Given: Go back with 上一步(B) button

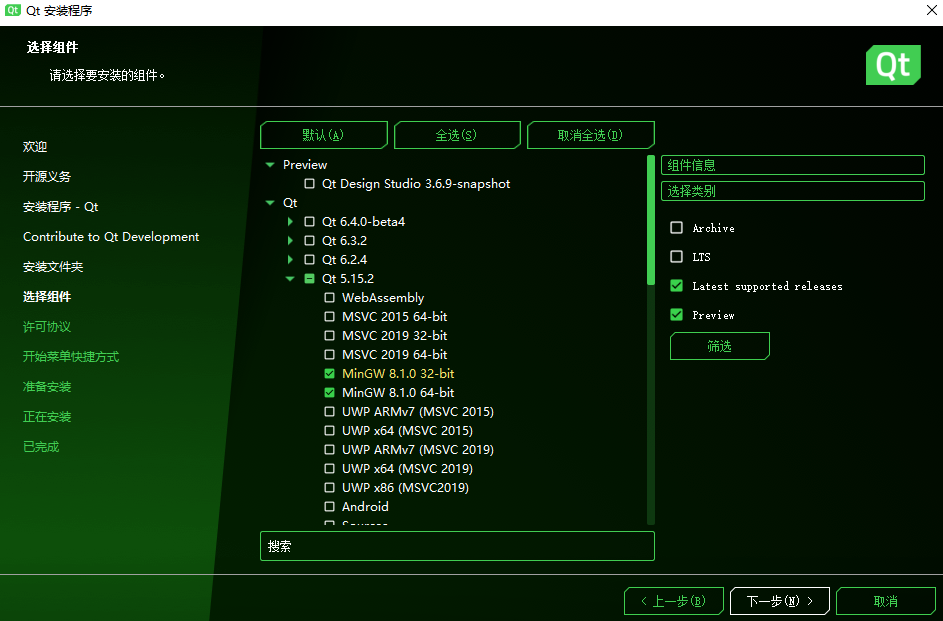Looking at the screenshot, I should [x=674, y=601].
